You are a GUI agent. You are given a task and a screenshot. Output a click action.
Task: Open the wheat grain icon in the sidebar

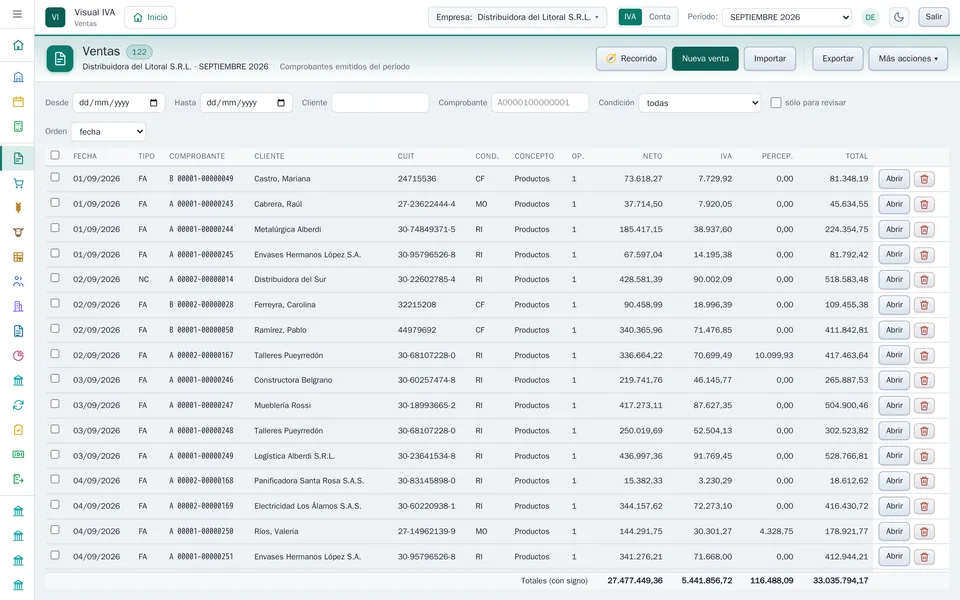click(18, 208)
